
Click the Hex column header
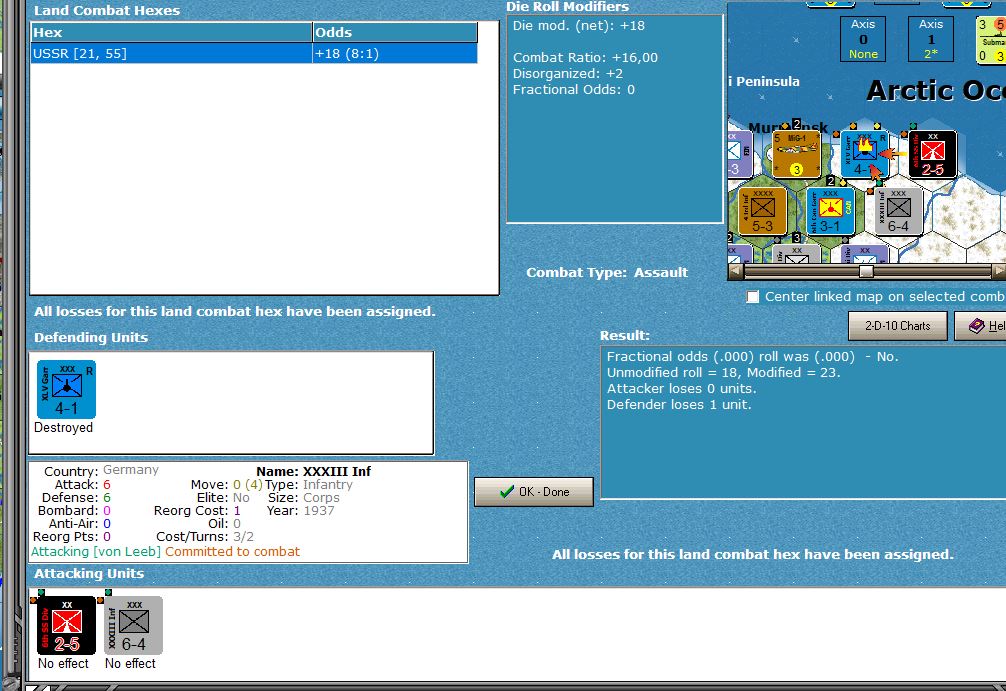(171, 33)
